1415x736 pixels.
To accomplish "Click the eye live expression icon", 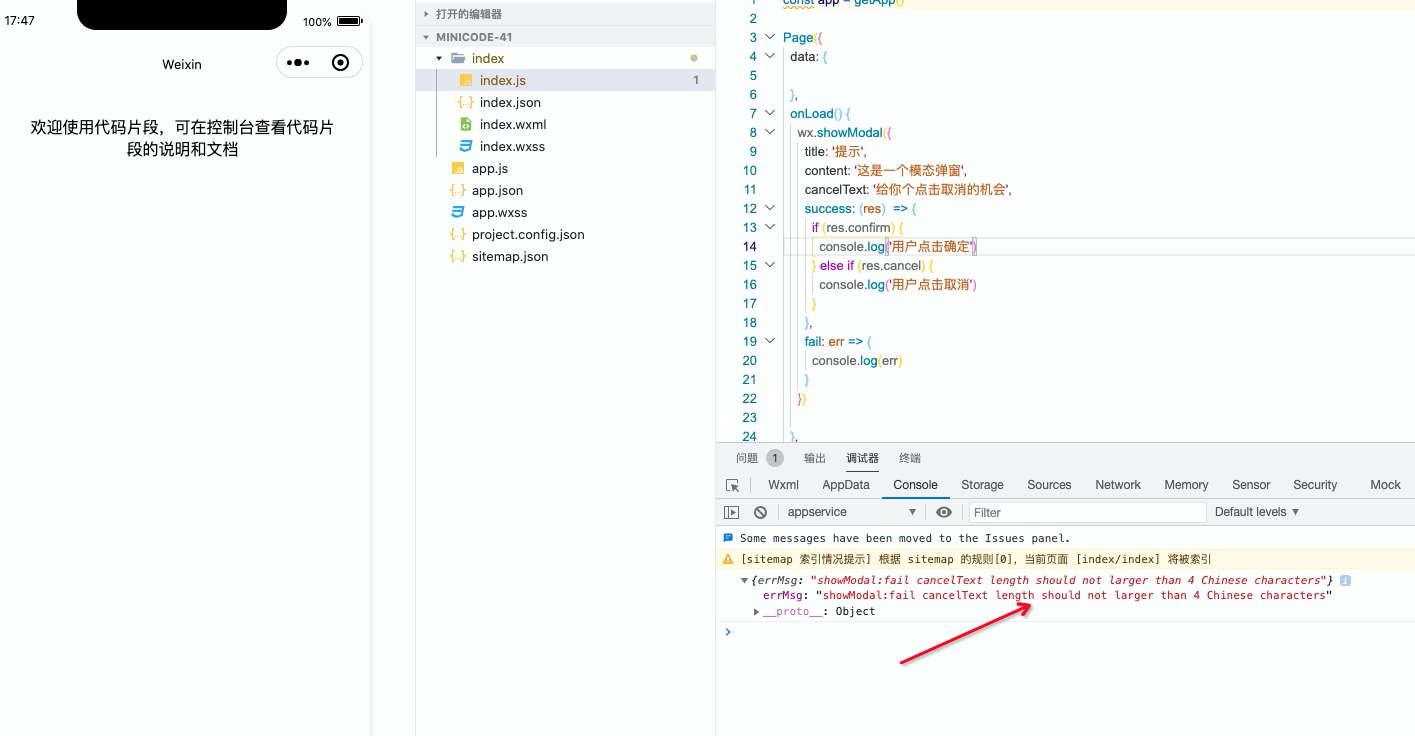I will (x=944, y=512).
